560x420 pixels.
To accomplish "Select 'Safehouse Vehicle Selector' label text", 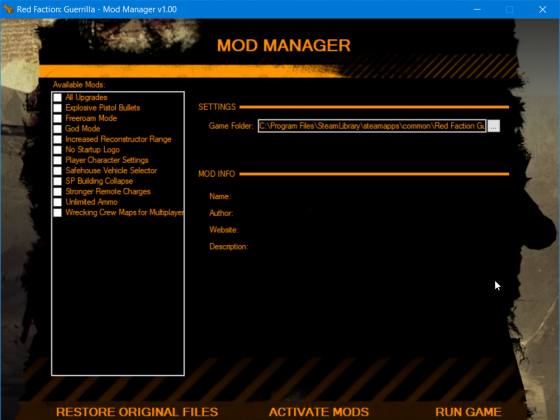I will click(111, 171).
